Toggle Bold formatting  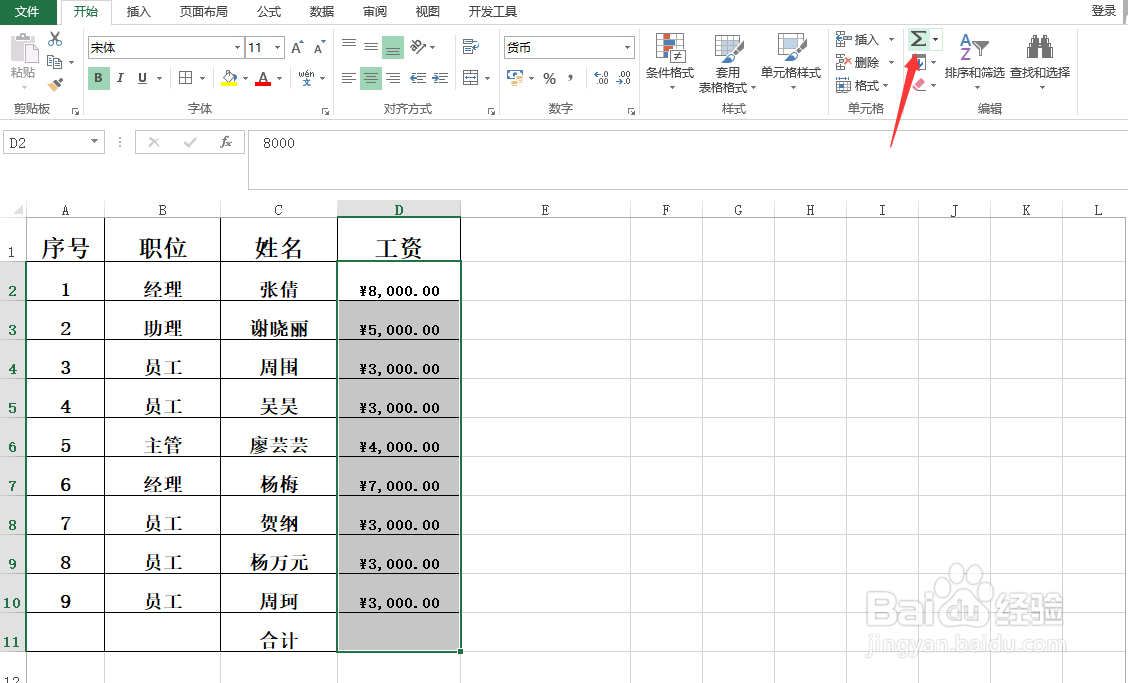click(99, 78)
